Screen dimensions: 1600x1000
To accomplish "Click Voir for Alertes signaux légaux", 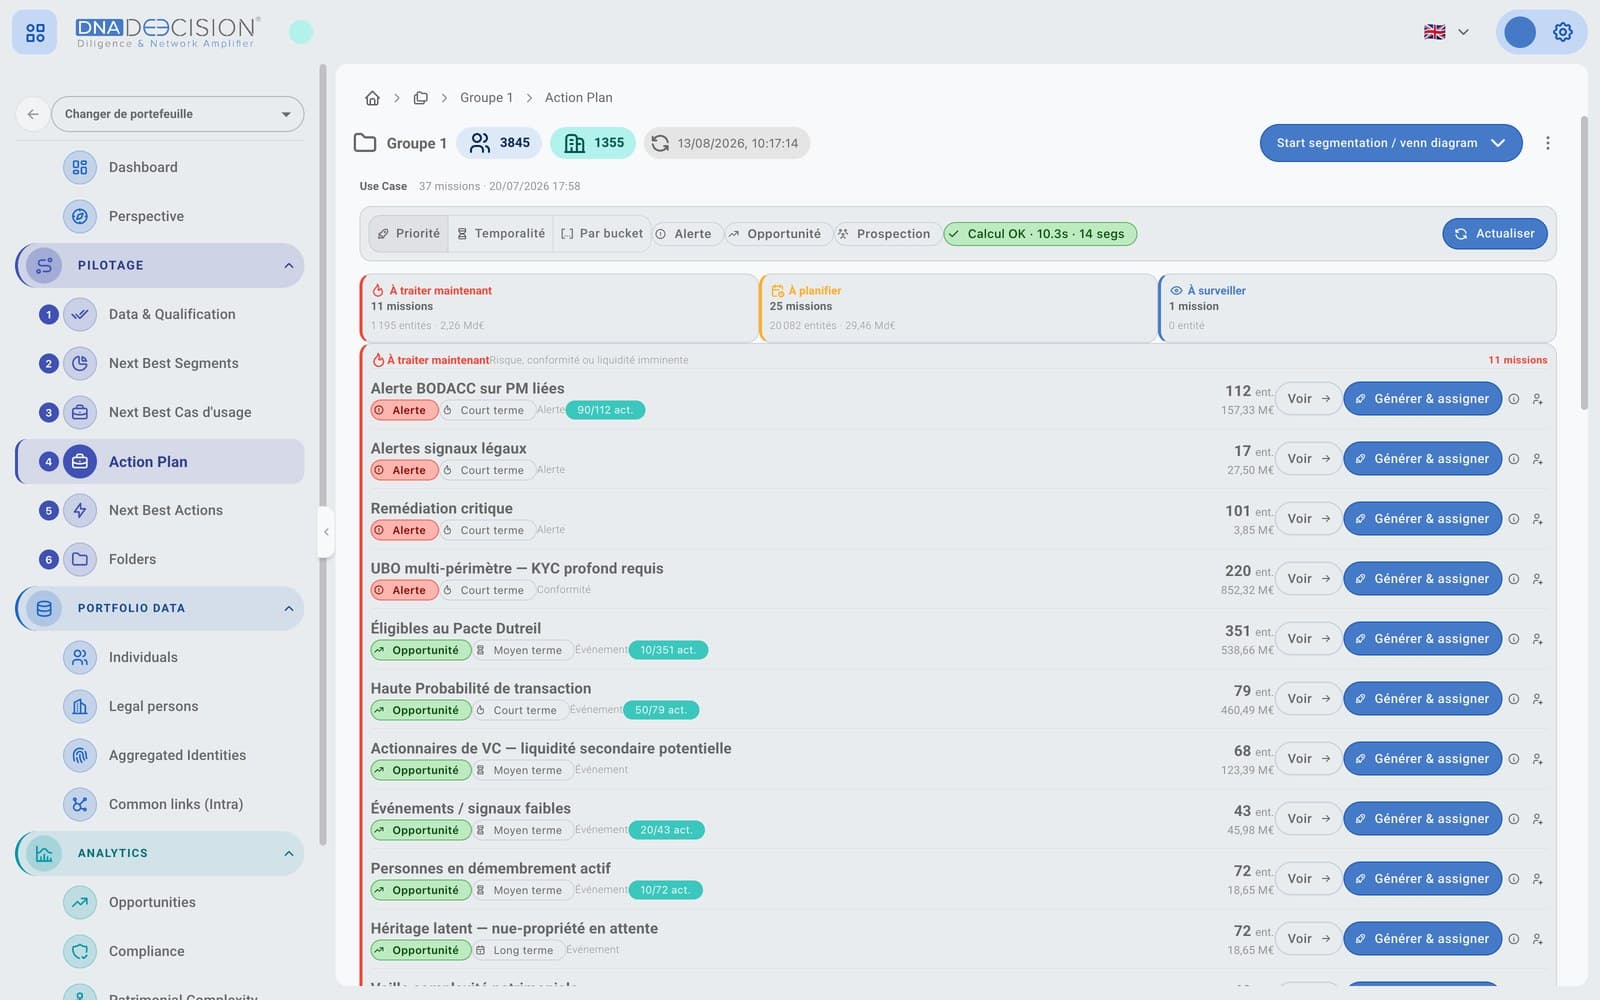I will click(x=1308, y=459).
